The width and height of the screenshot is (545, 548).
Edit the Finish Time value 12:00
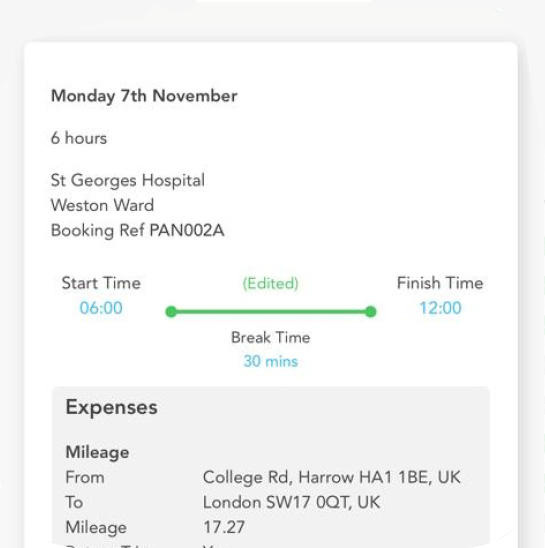440,308
